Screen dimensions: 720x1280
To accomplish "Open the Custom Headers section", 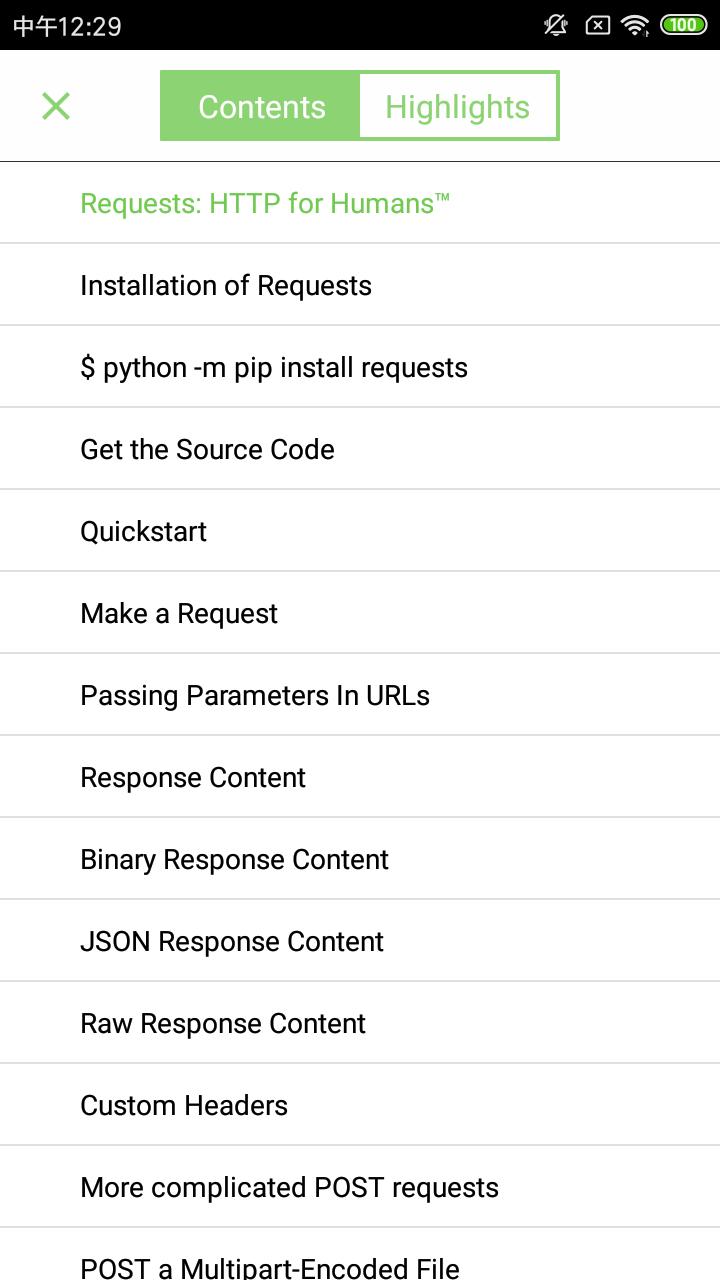I will click(360, 1105).
